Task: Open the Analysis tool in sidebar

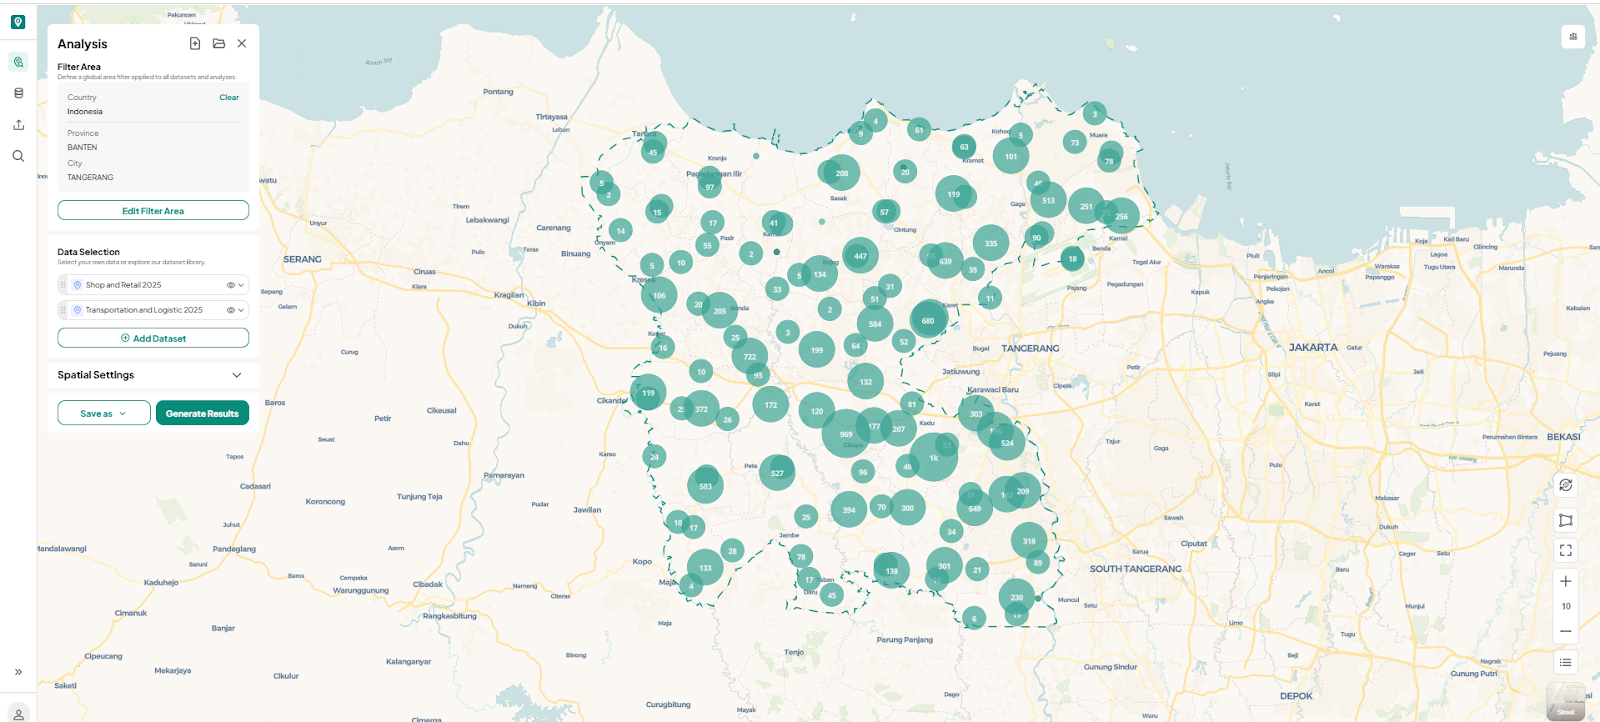Action: pyautogui.click(x=18, y=62)
